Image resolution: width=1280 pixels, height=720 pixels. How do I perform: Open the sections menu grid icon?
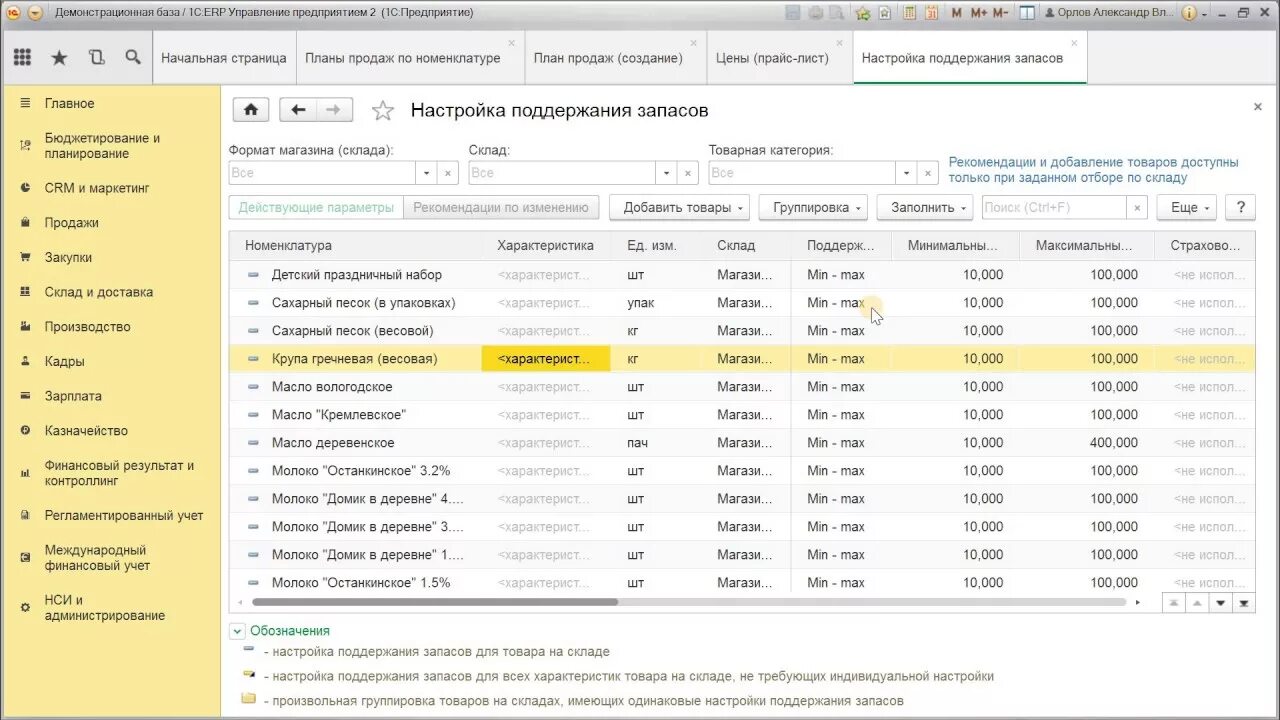pos(22,58)
